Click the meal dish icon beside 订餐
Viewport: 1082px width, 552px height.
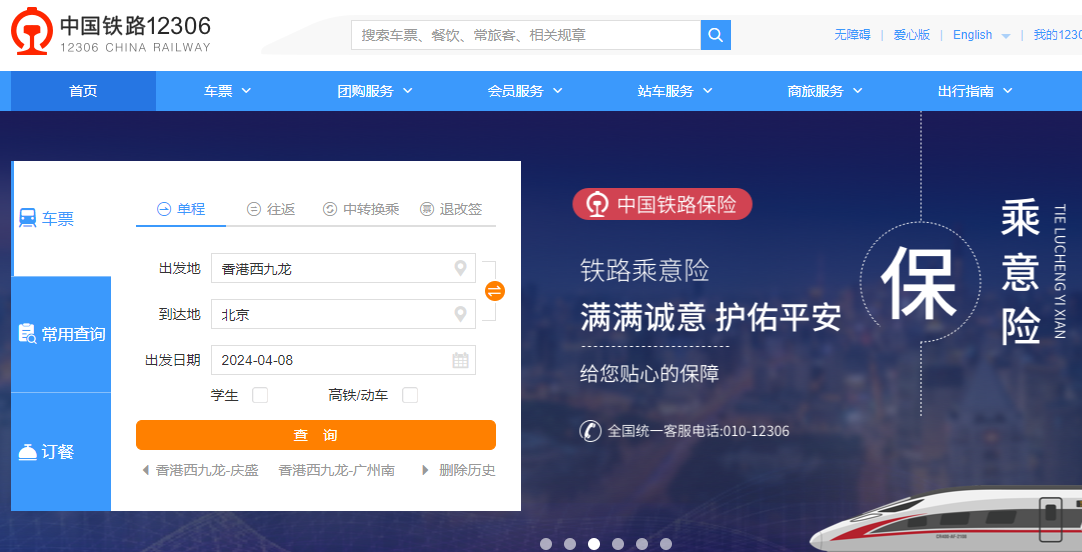(28, 453)
